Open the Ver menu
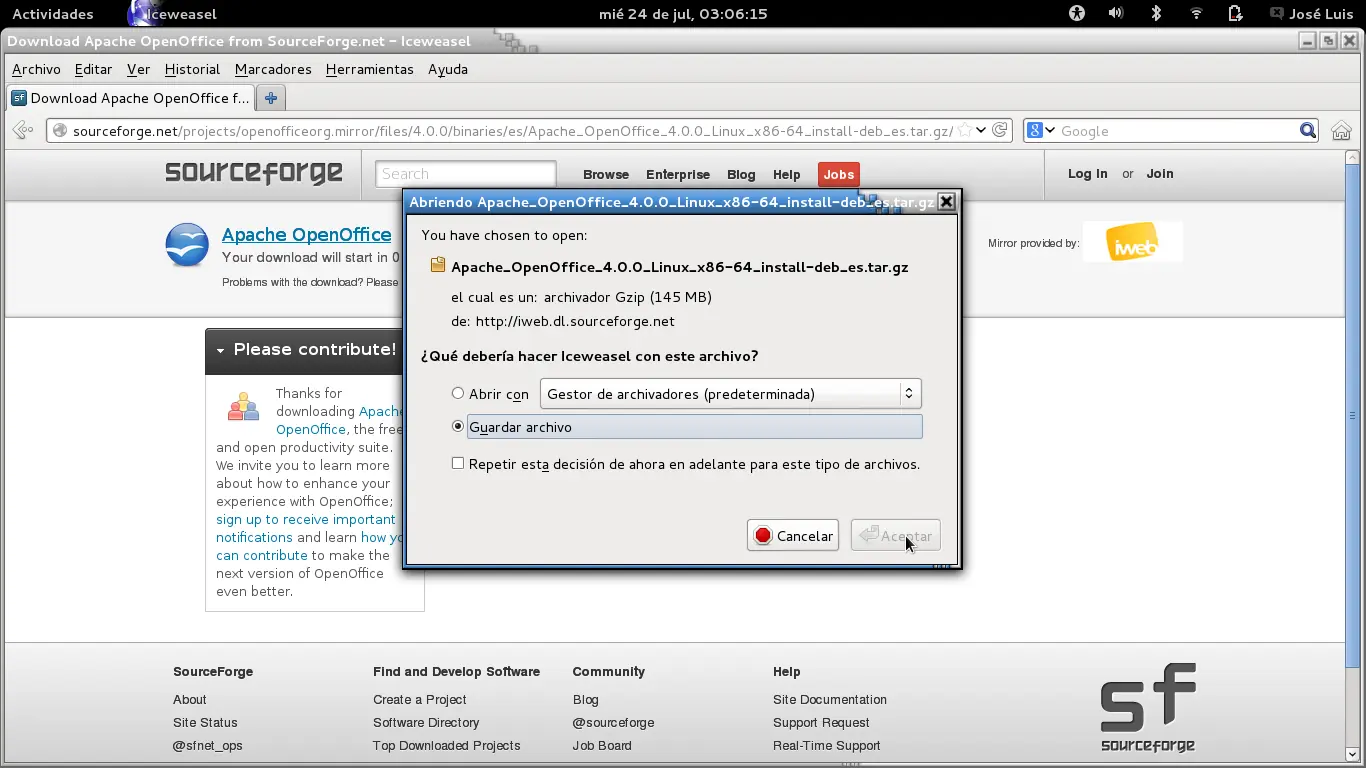 pyautogui.click(x=138, y=69)
